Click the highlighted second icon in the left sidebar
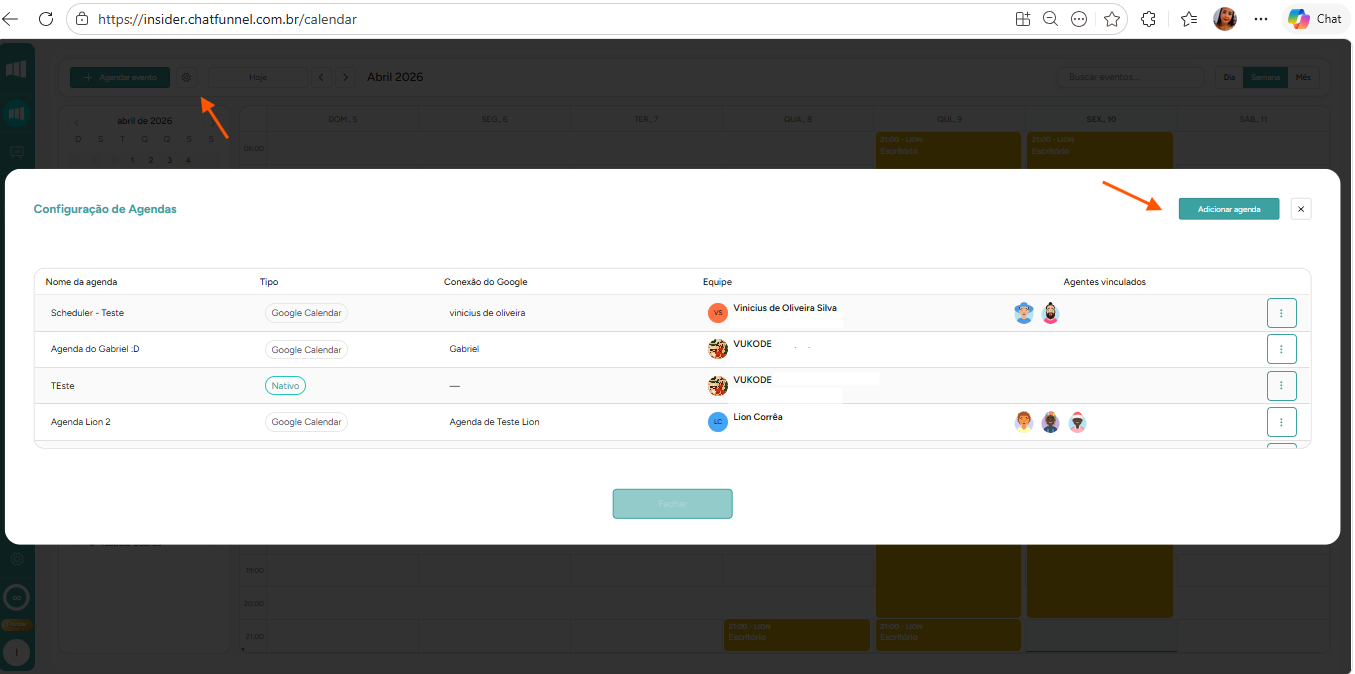This screenshot has height=674, width=1355. (16, 113)
